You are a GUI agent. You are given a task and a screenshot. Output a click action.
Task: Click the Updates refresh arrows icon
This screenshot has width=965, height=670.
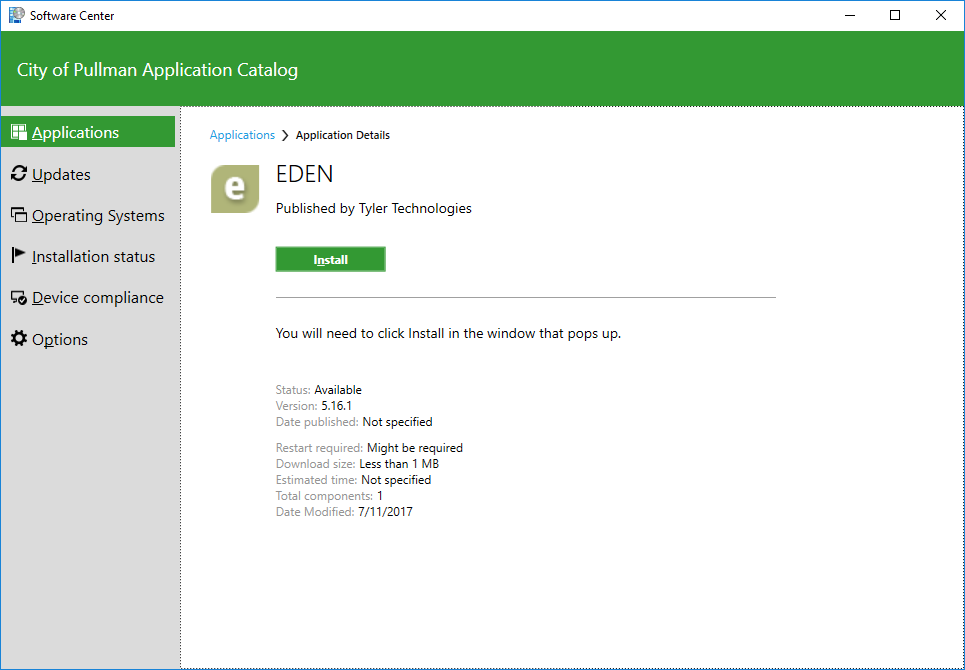[18, 174]
